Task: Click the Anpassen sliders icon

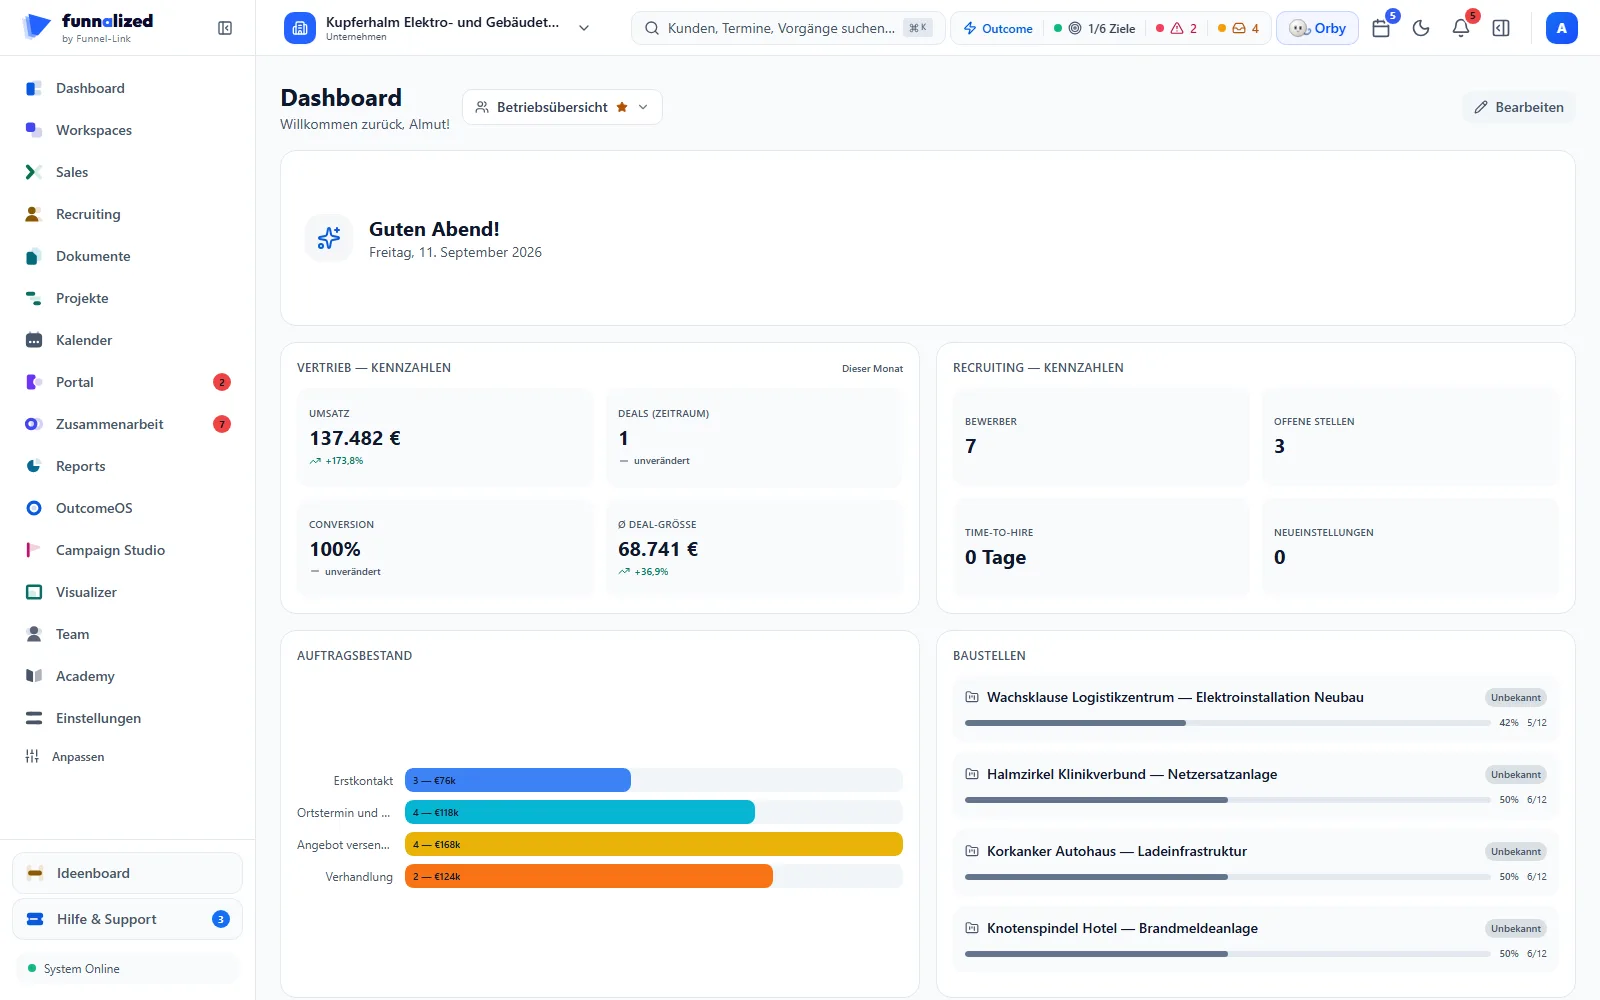Action: point(32,757)
